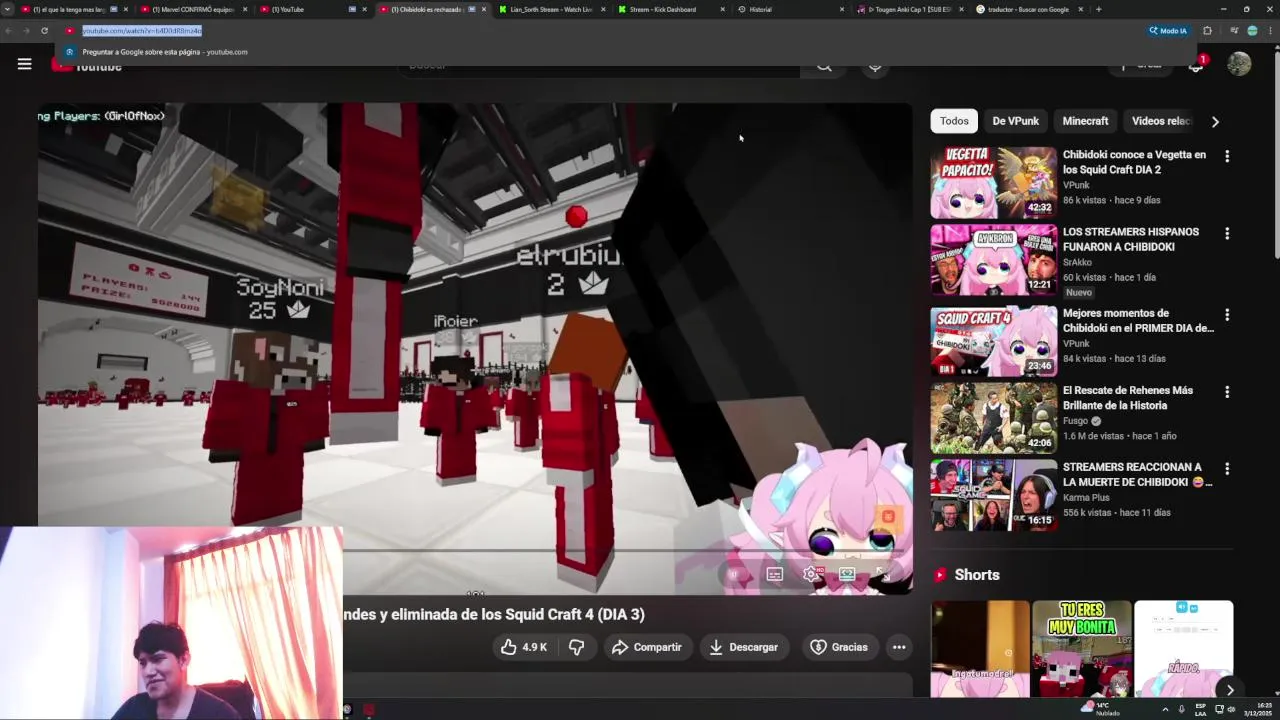Open the account avatar menu
Viewport: 1280px width, 720px height.
pos(1239,64)
